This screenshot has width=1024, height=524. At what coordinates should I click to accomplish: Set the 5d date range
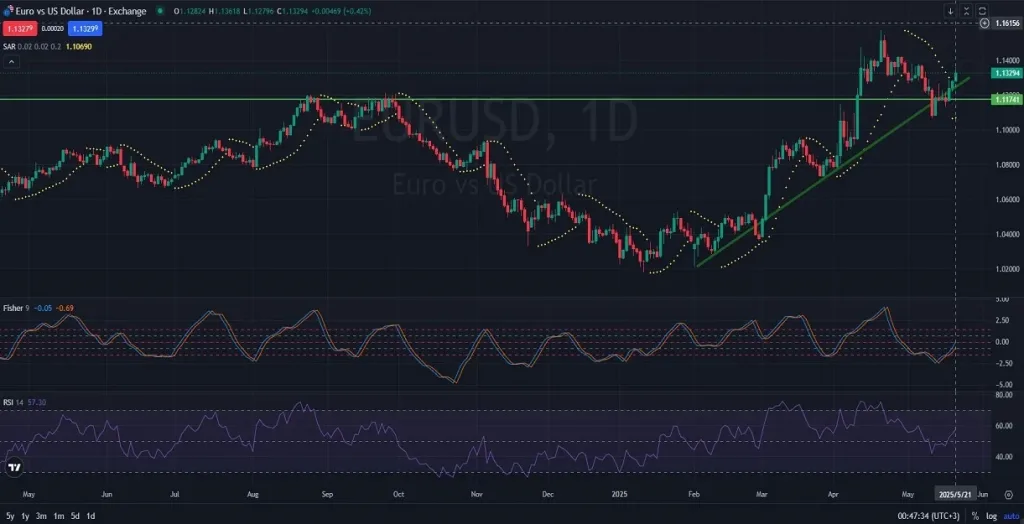click(x=76, y=516)
